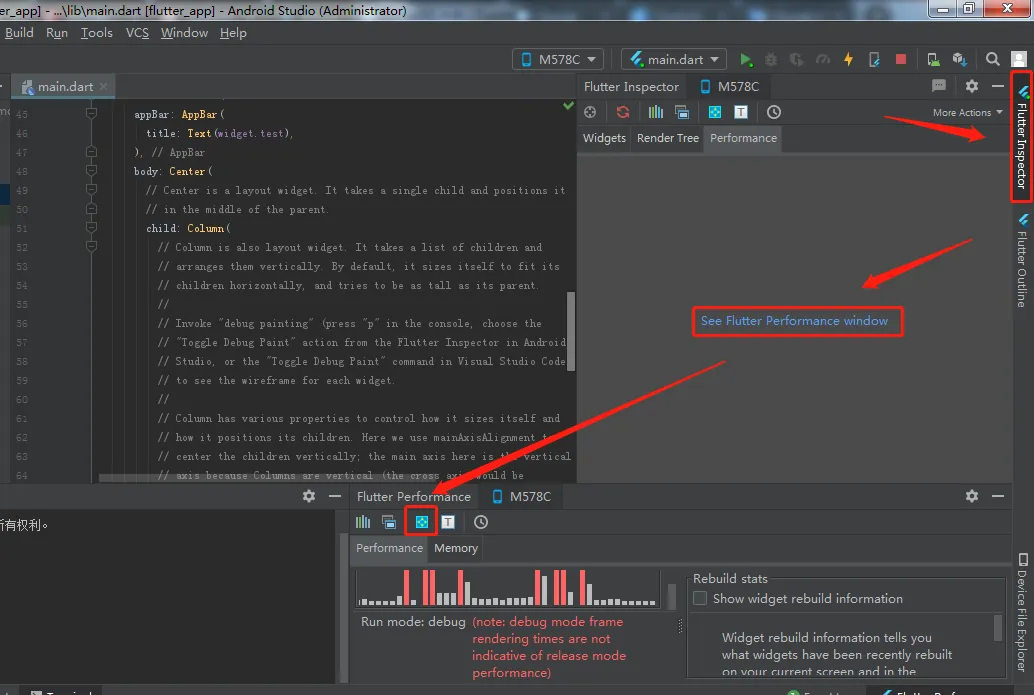Open the gear settings at Flutter Performance panel's right end
Screen dimensions: 1034x695
pos(972,496)
